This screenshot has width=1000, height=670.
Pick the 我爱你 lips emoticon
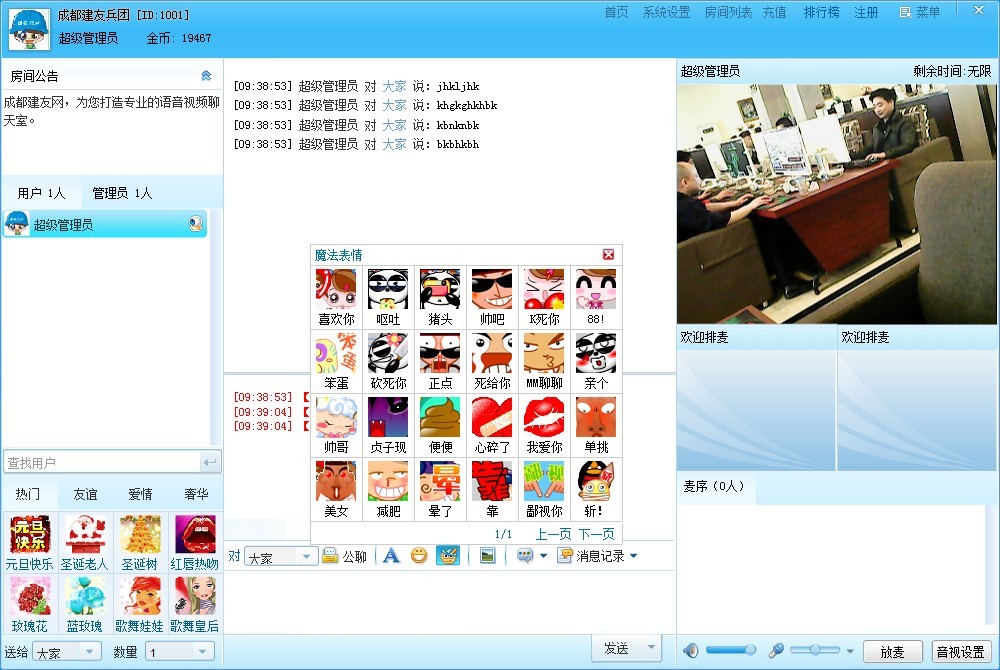click(544, 425)
